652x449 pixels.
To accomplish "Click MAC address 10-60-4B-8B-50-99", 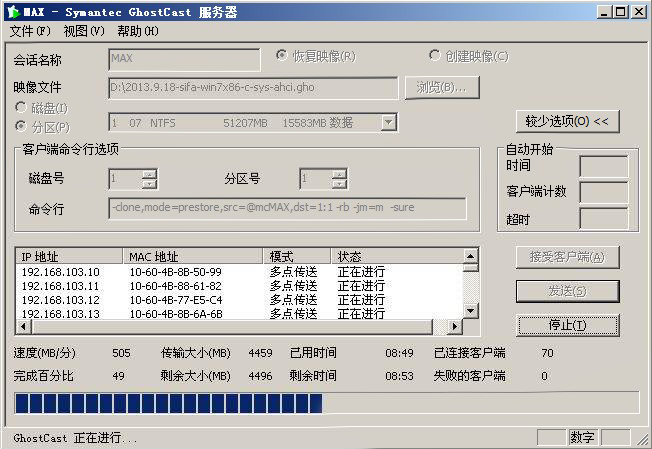I will [x=175, y=272].
